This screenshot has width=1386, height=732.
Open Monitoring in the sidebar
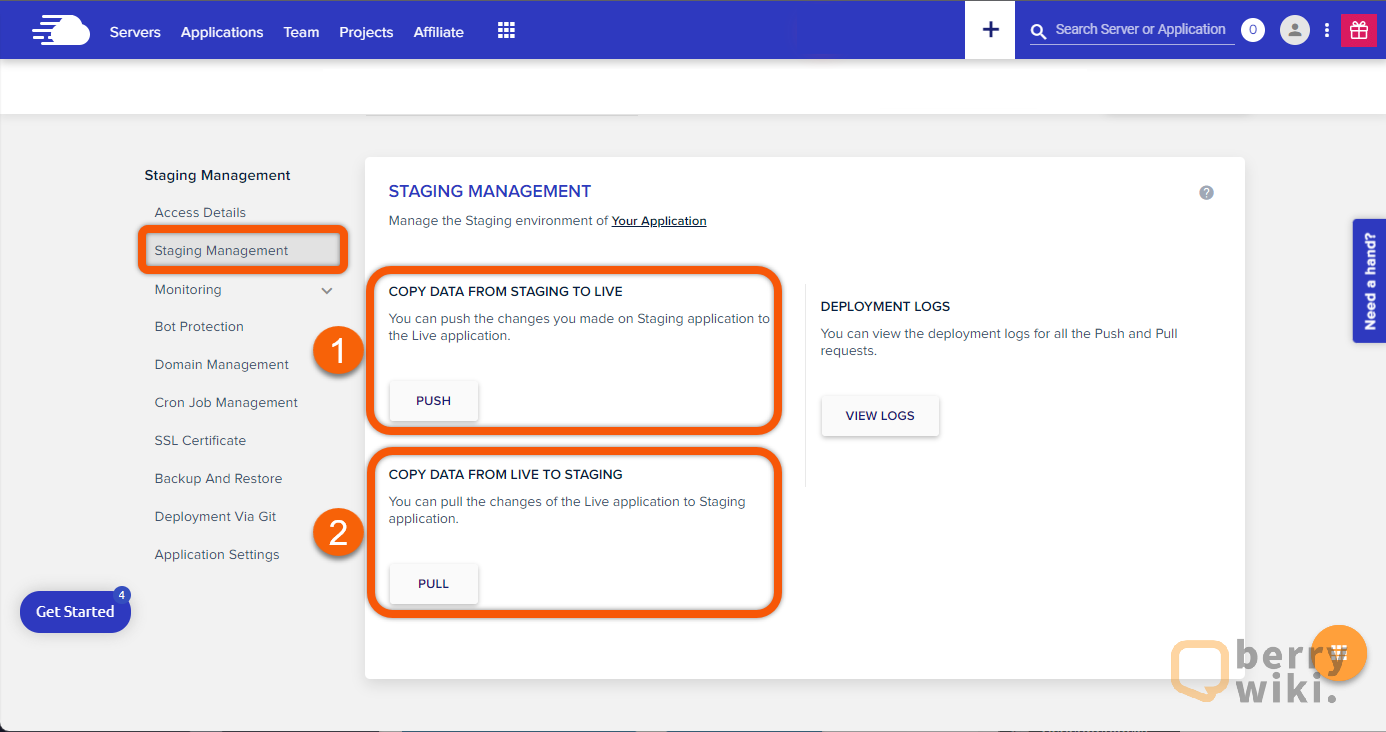188,289
